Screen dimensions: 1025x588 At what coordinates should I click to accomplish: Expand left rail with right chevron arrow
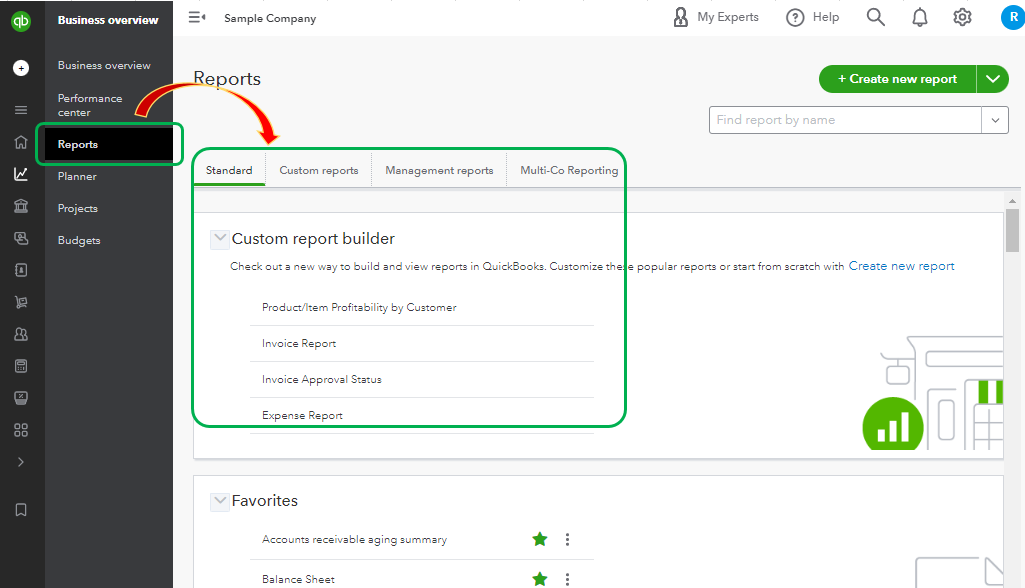click(21, 462)
